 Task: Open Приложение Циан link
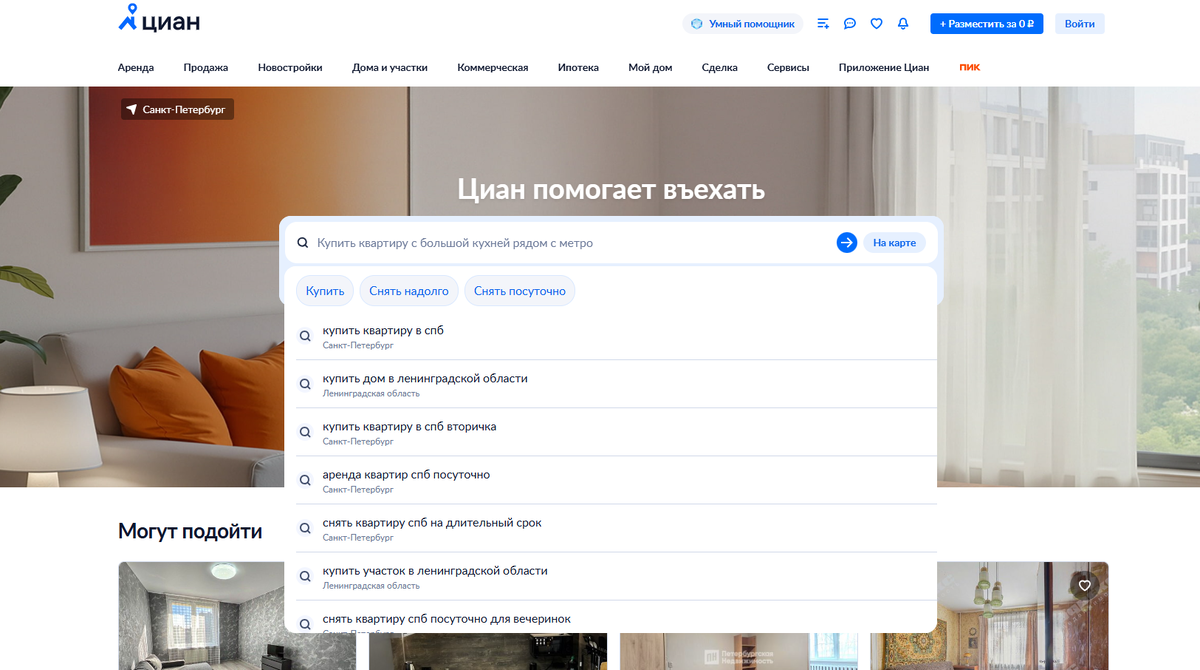[884, 68]
